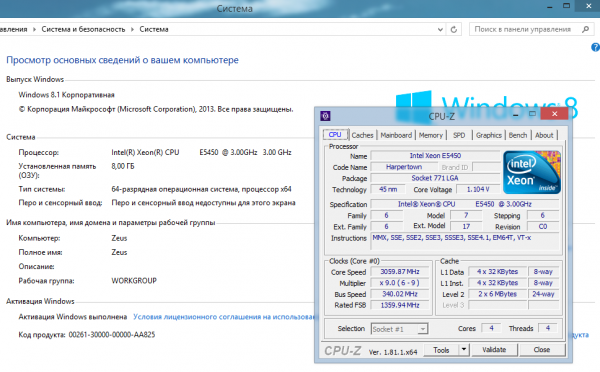600x372 pixels.
Task: Click the Rated FSB value 1359.94 MHz
Action: click(399, 305)
